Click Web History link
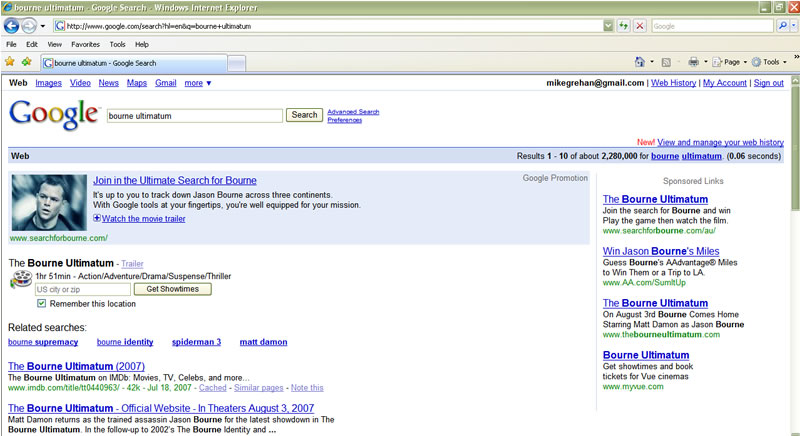 [673, 83]
